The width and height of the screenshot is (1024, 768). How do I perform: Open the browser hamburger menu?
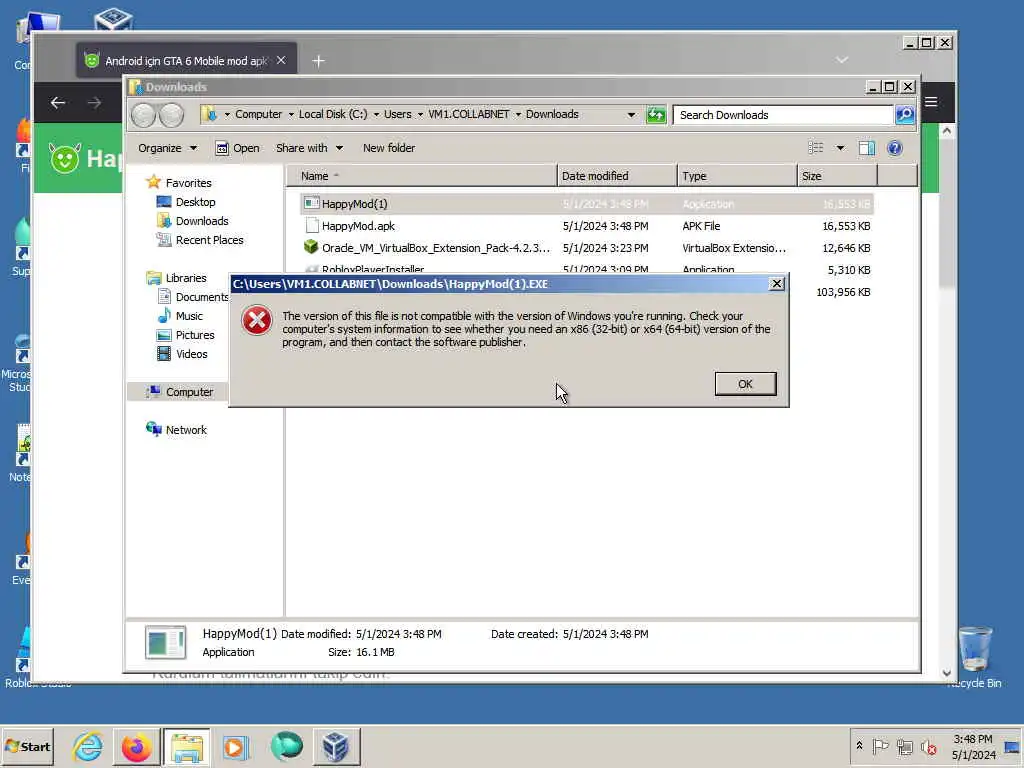click(931, 102)
